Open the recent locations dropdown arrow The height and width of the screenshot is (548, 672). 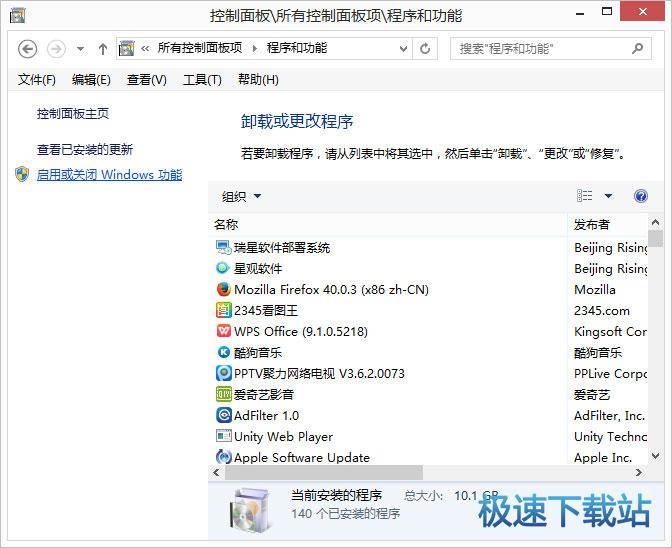tap(80, 49)
